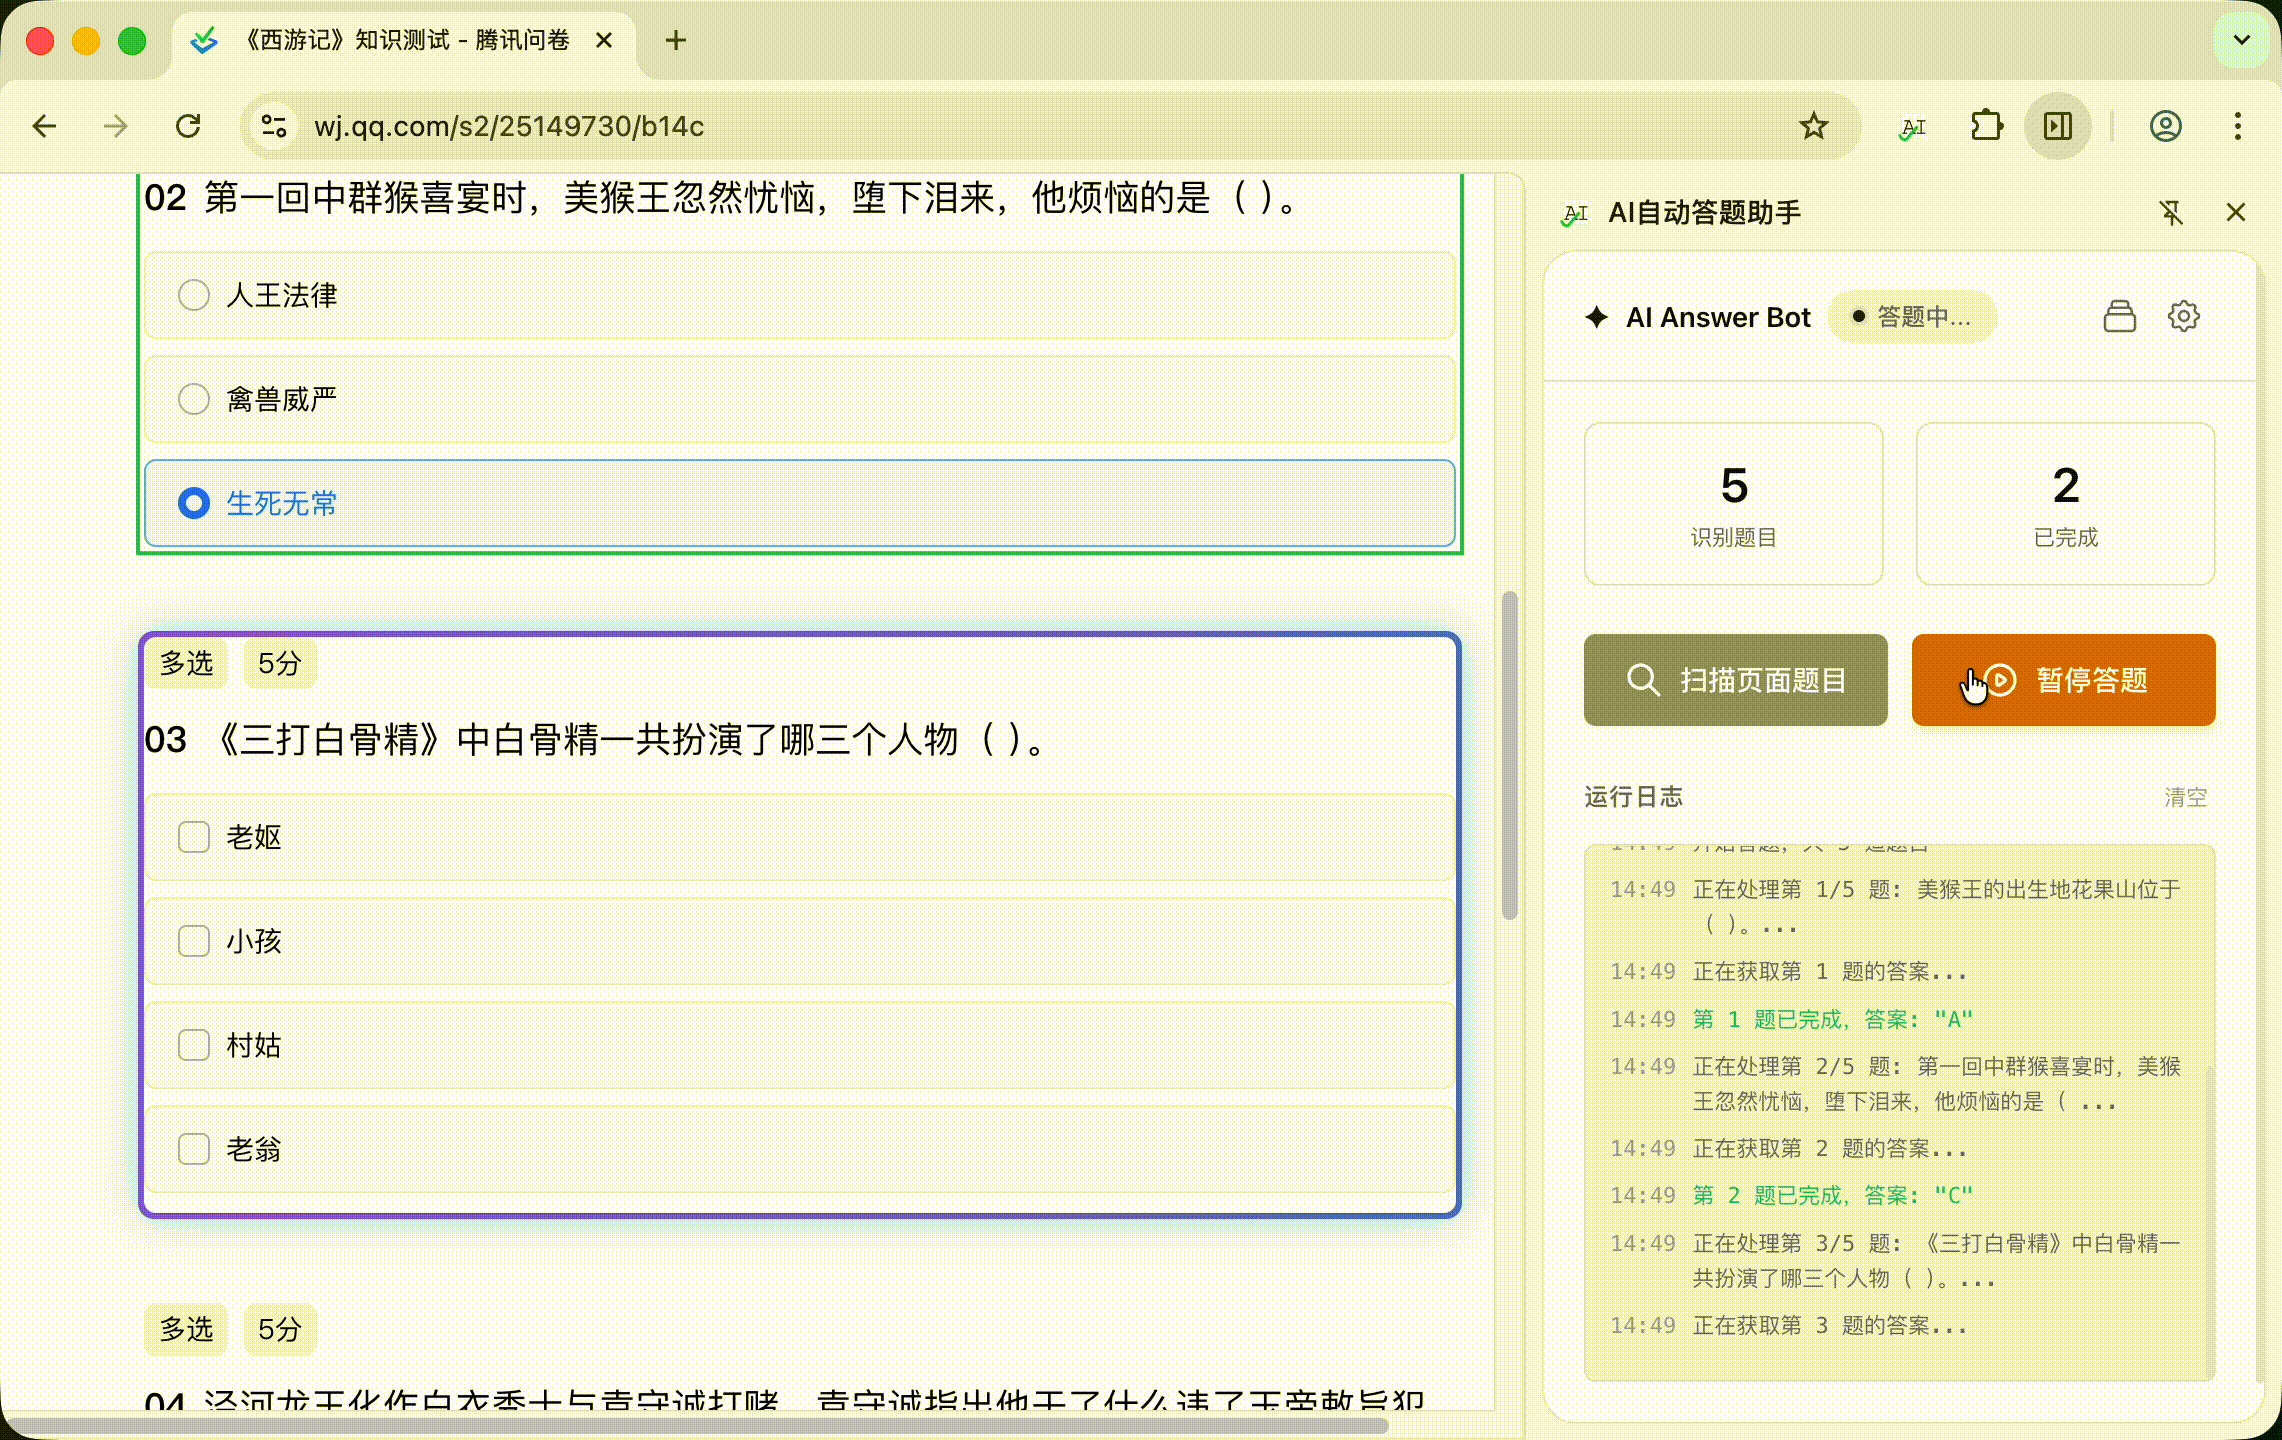Open the Chrome extensions puzzle icon
2282x1440 pixels.
tap(1988, 126)
